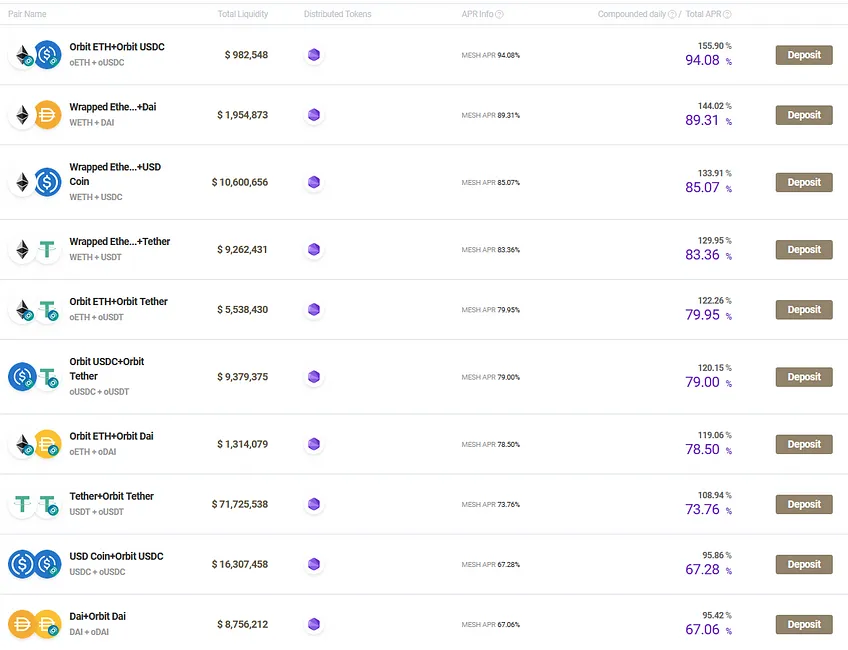The image size is (848, 650).
Task: Open the Orbit USDC+Orbit Tether pair name
Action: [x=107, y=369]
